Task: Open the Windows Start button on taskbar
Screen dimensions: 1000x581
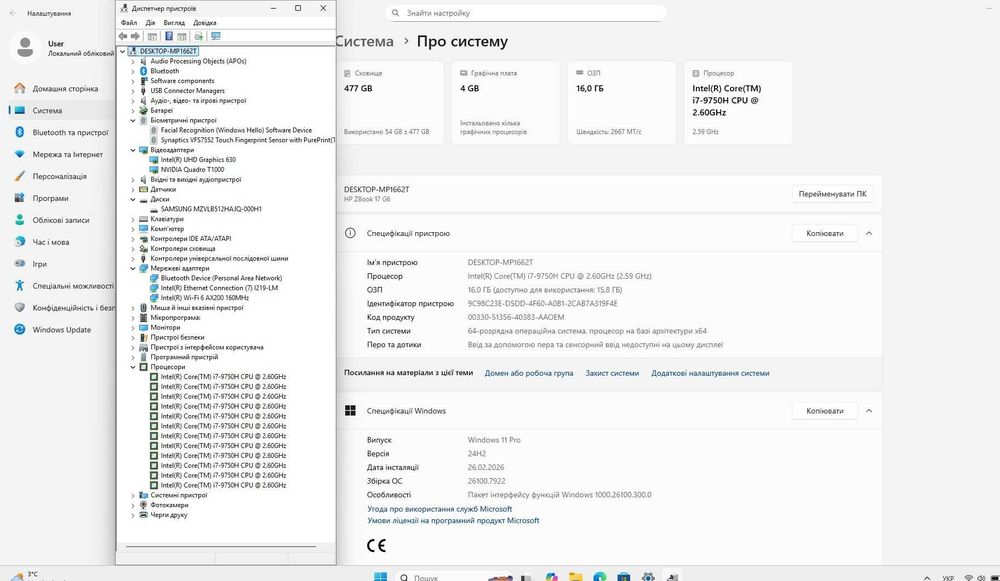Action: coord(380,577)
